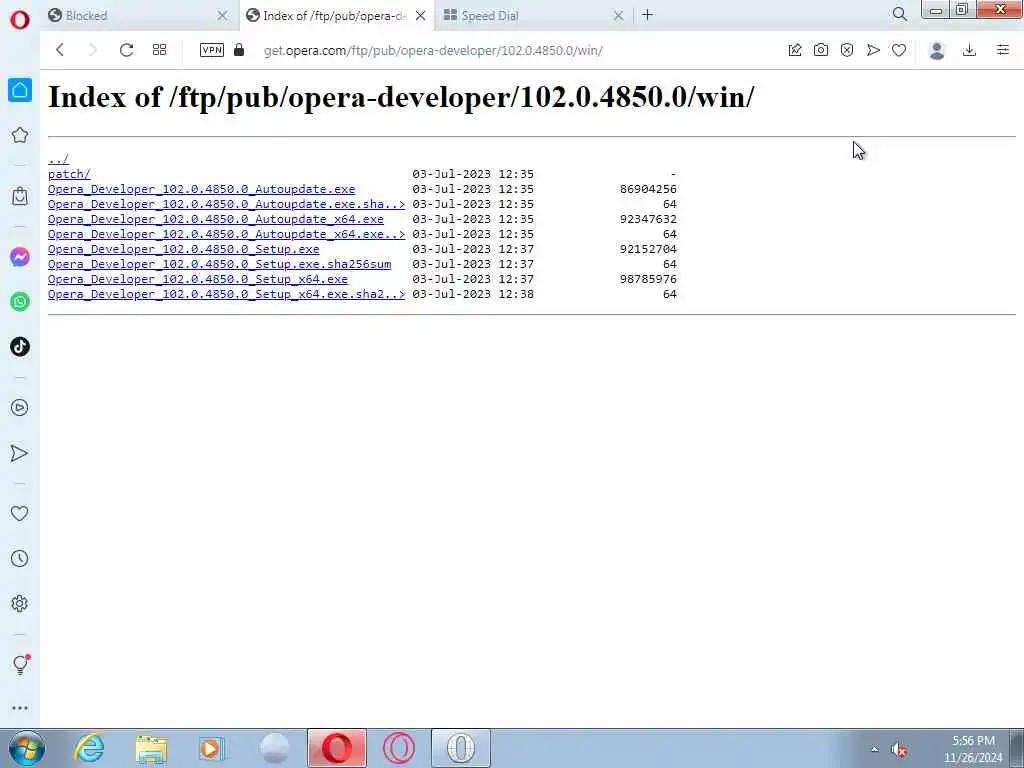Open Easy Setup menu icon

1003,50
